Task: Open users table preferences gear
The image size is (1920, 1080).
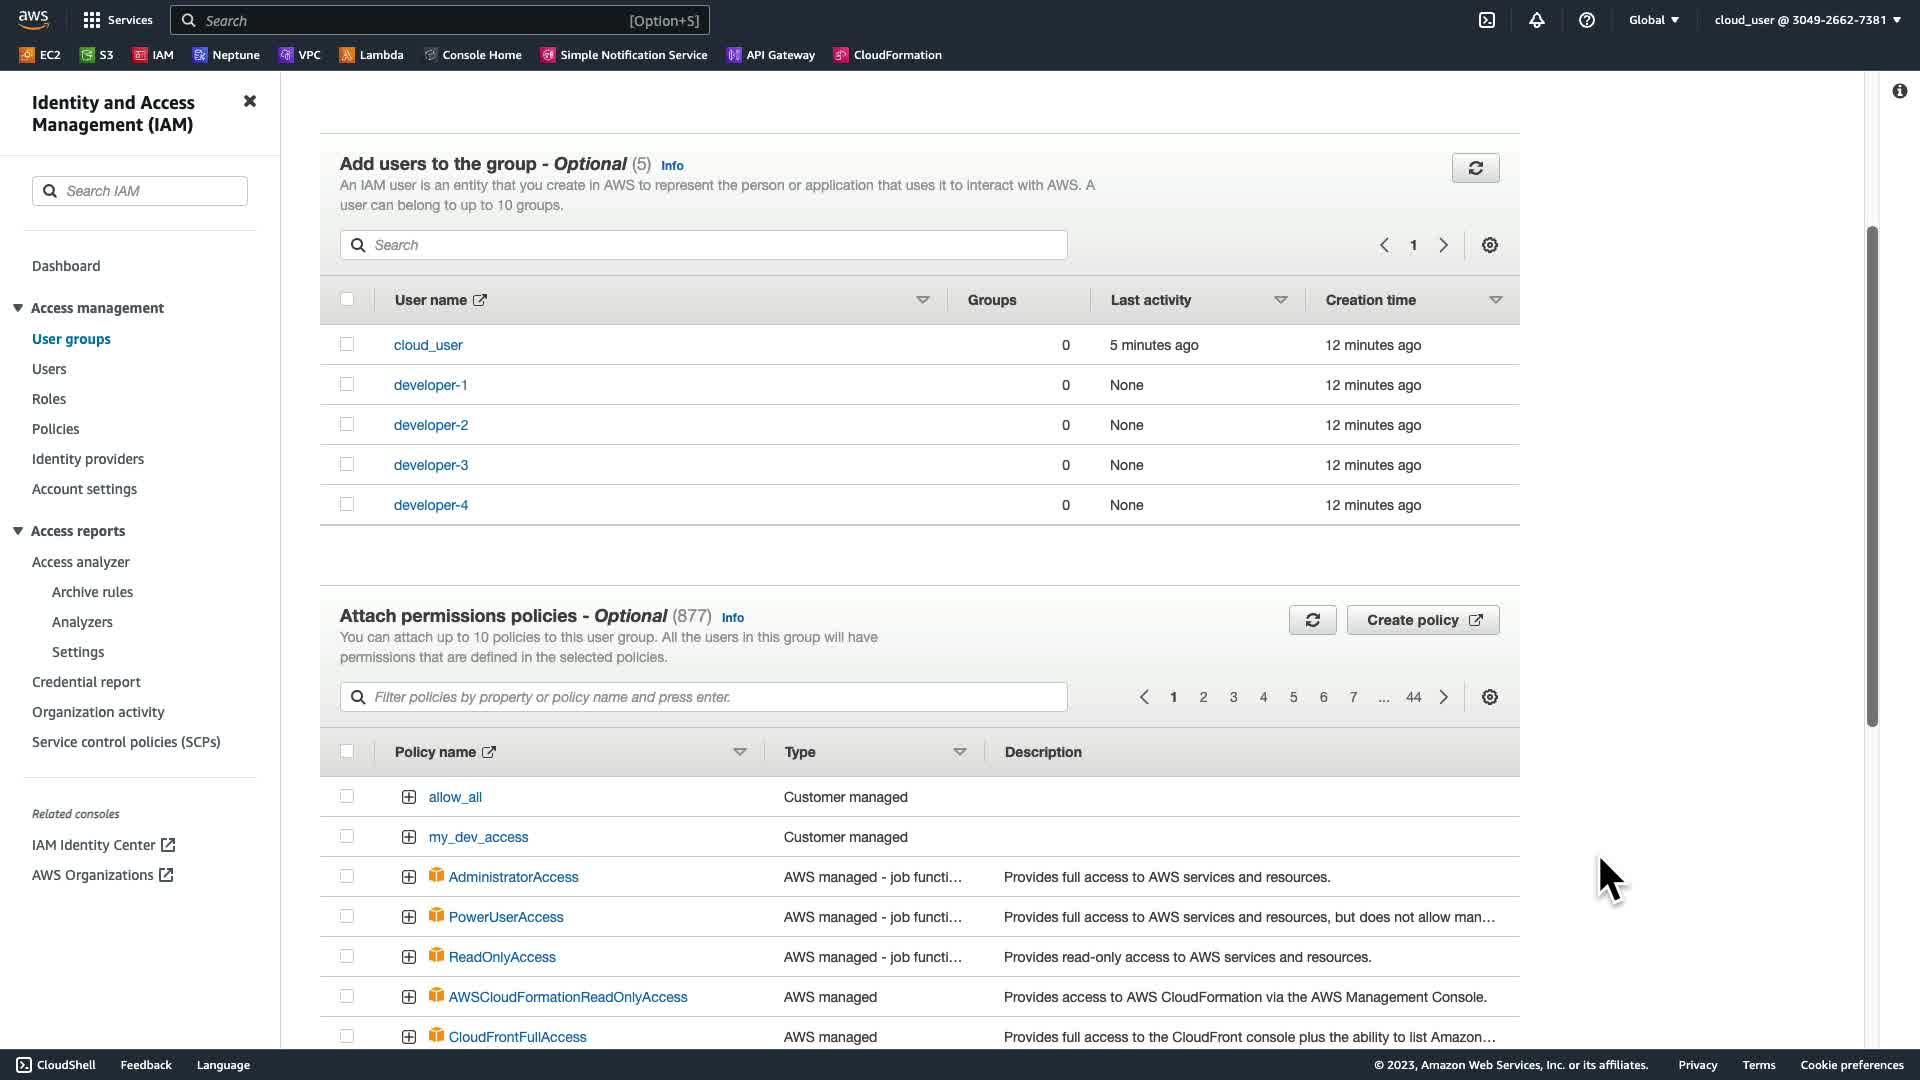Action: [x=1489, y=245]
